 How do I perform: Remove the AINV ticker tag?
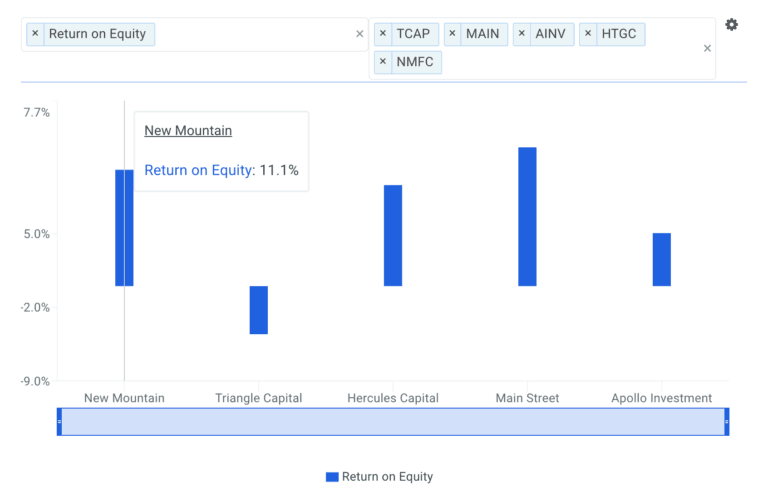[521, 34]
